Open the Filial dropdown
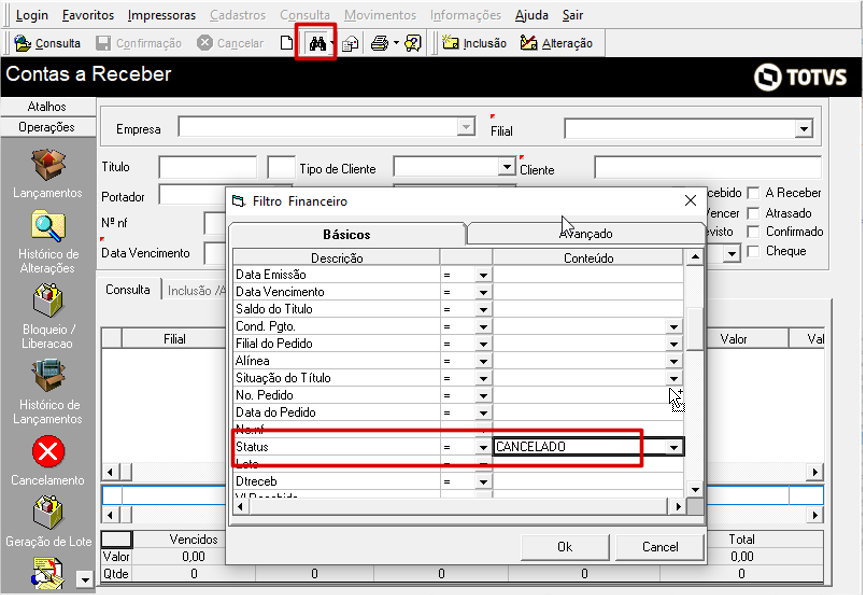This screenshot has height=595, width=863. coord(804,129)
